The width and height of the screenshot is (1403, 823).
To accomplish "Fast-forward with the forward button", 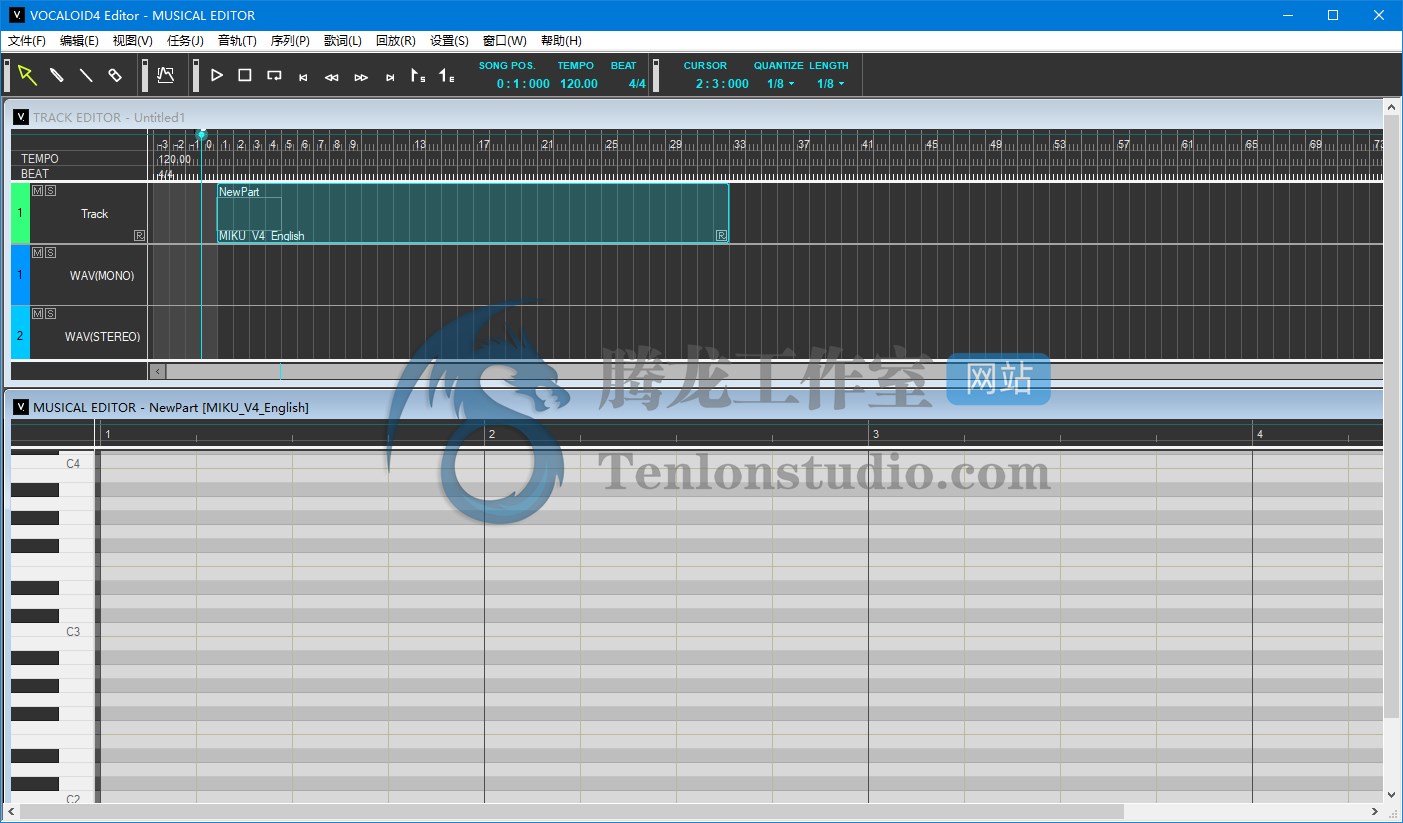I will click(x=361, y=77).
